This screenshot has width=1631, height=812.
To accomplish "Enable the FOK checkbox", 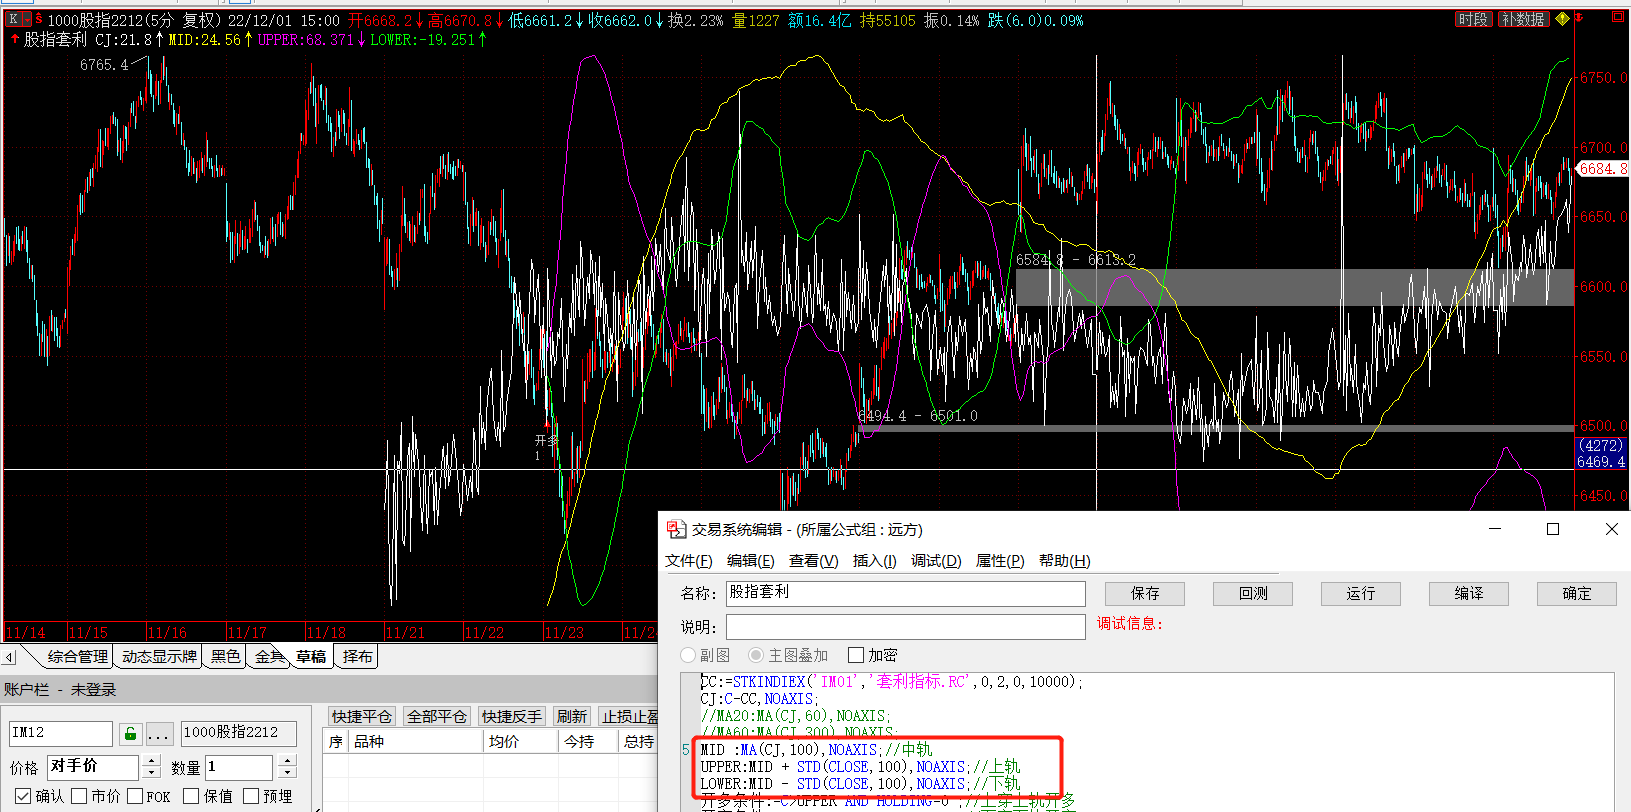I will (x=135, y=796).
